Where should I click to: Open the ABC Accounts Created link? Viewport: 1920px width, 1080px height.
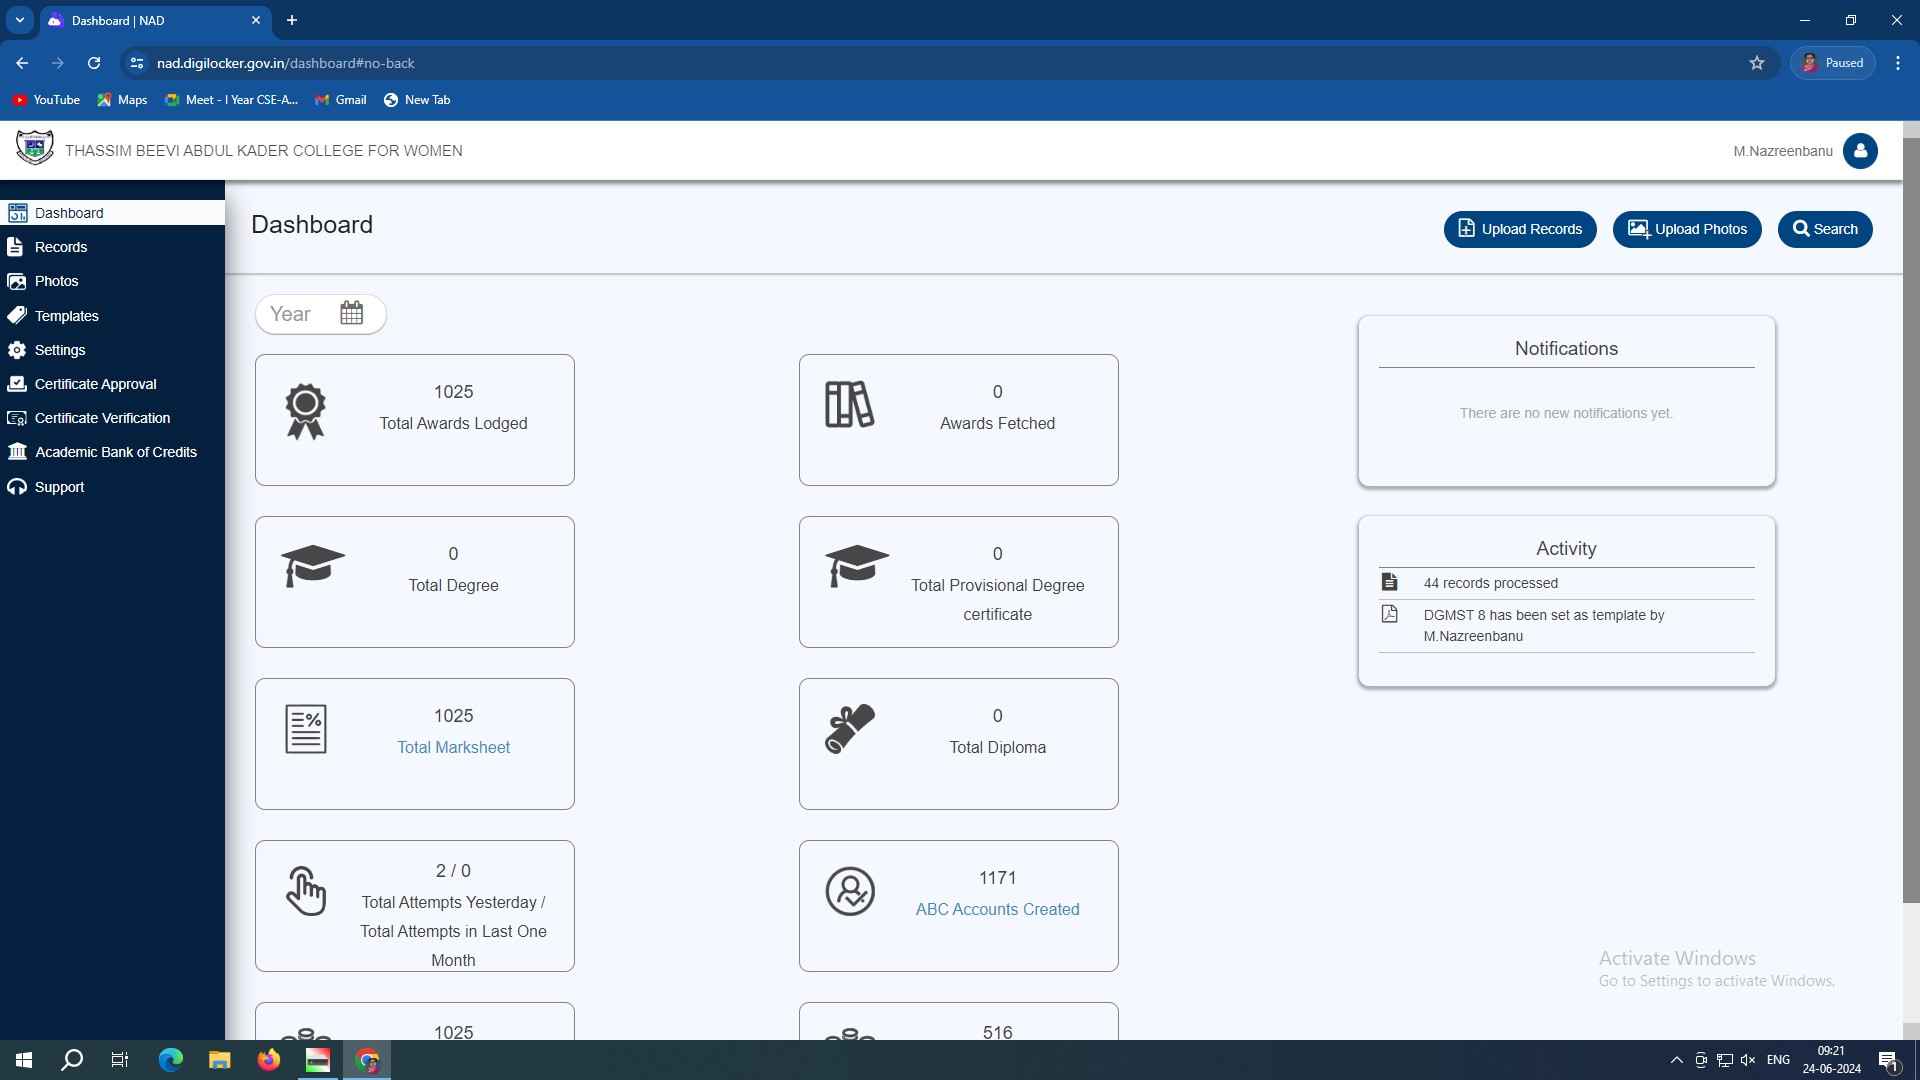pos(997,909)
